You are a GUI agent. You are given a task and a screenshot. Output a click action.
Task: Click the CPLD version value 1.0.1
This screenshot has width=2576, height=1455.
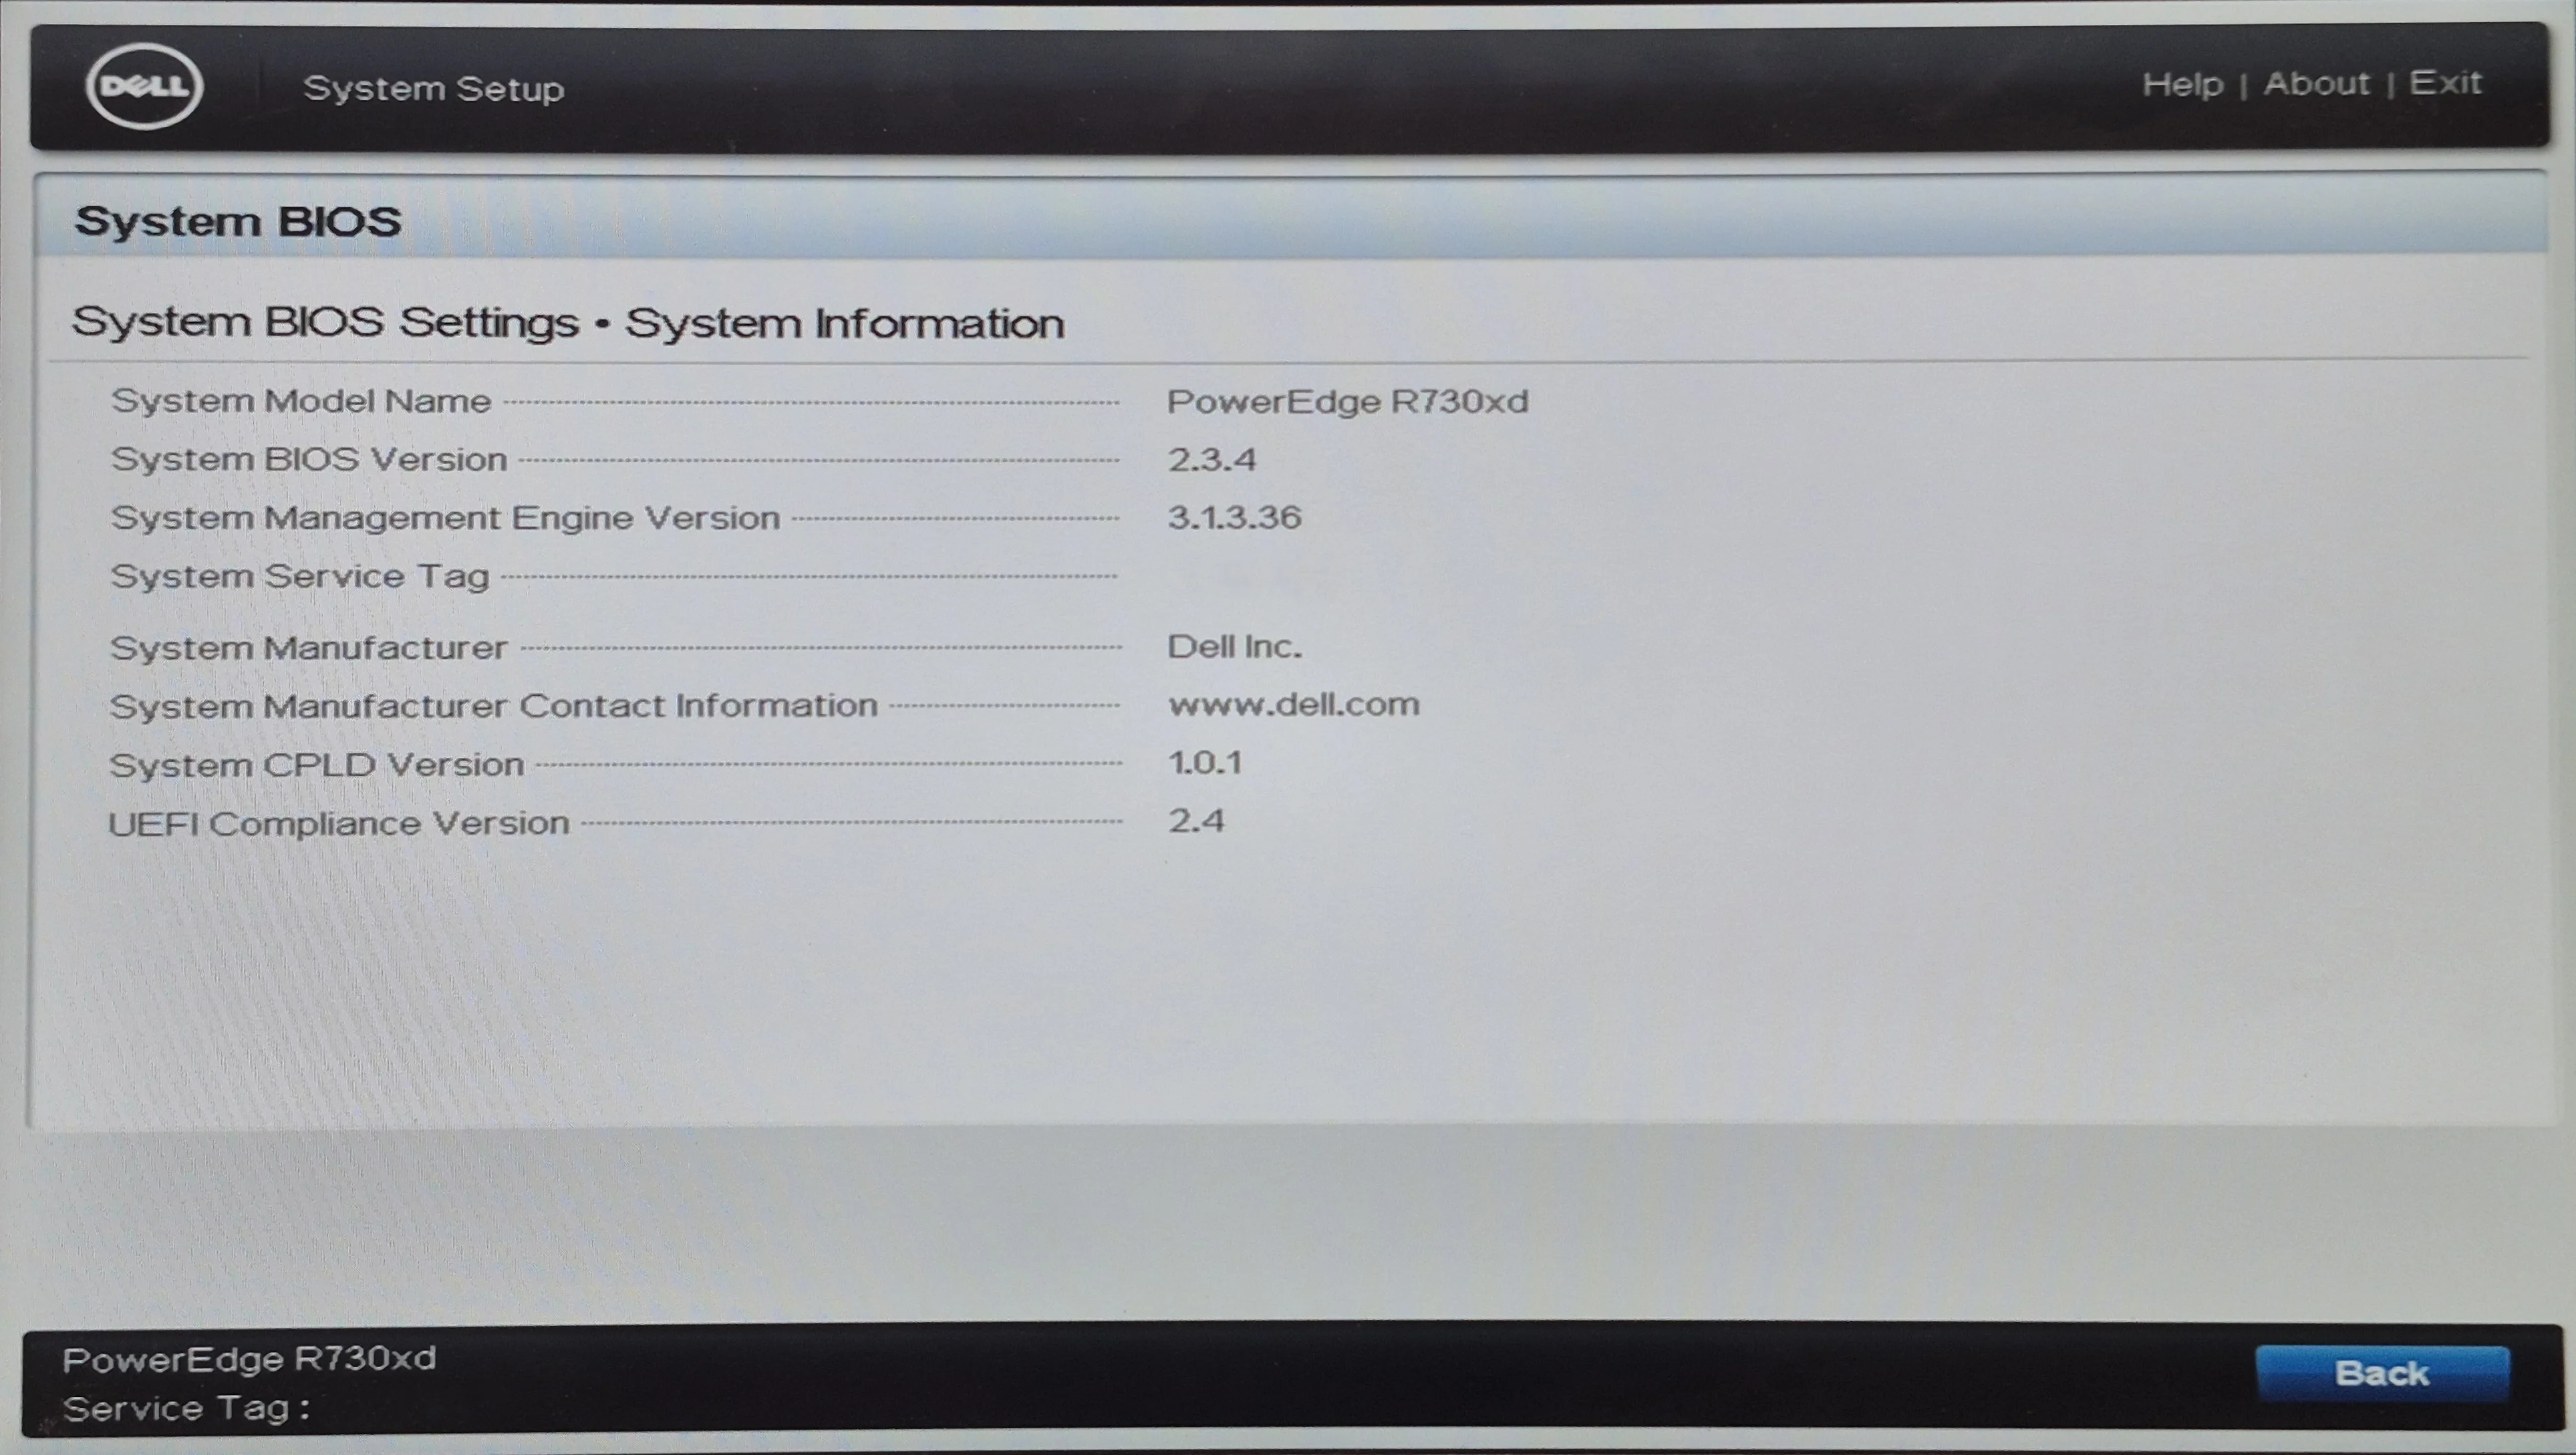tap(1204, 763)
